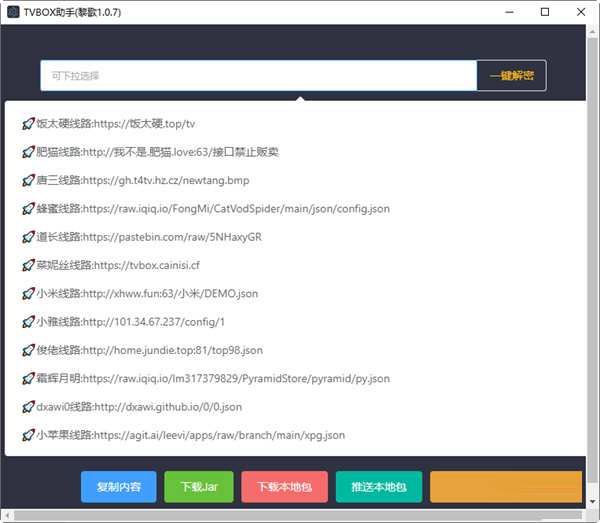
Task: Click the teal 推送本地包 button
Action: tap(379, 487)
